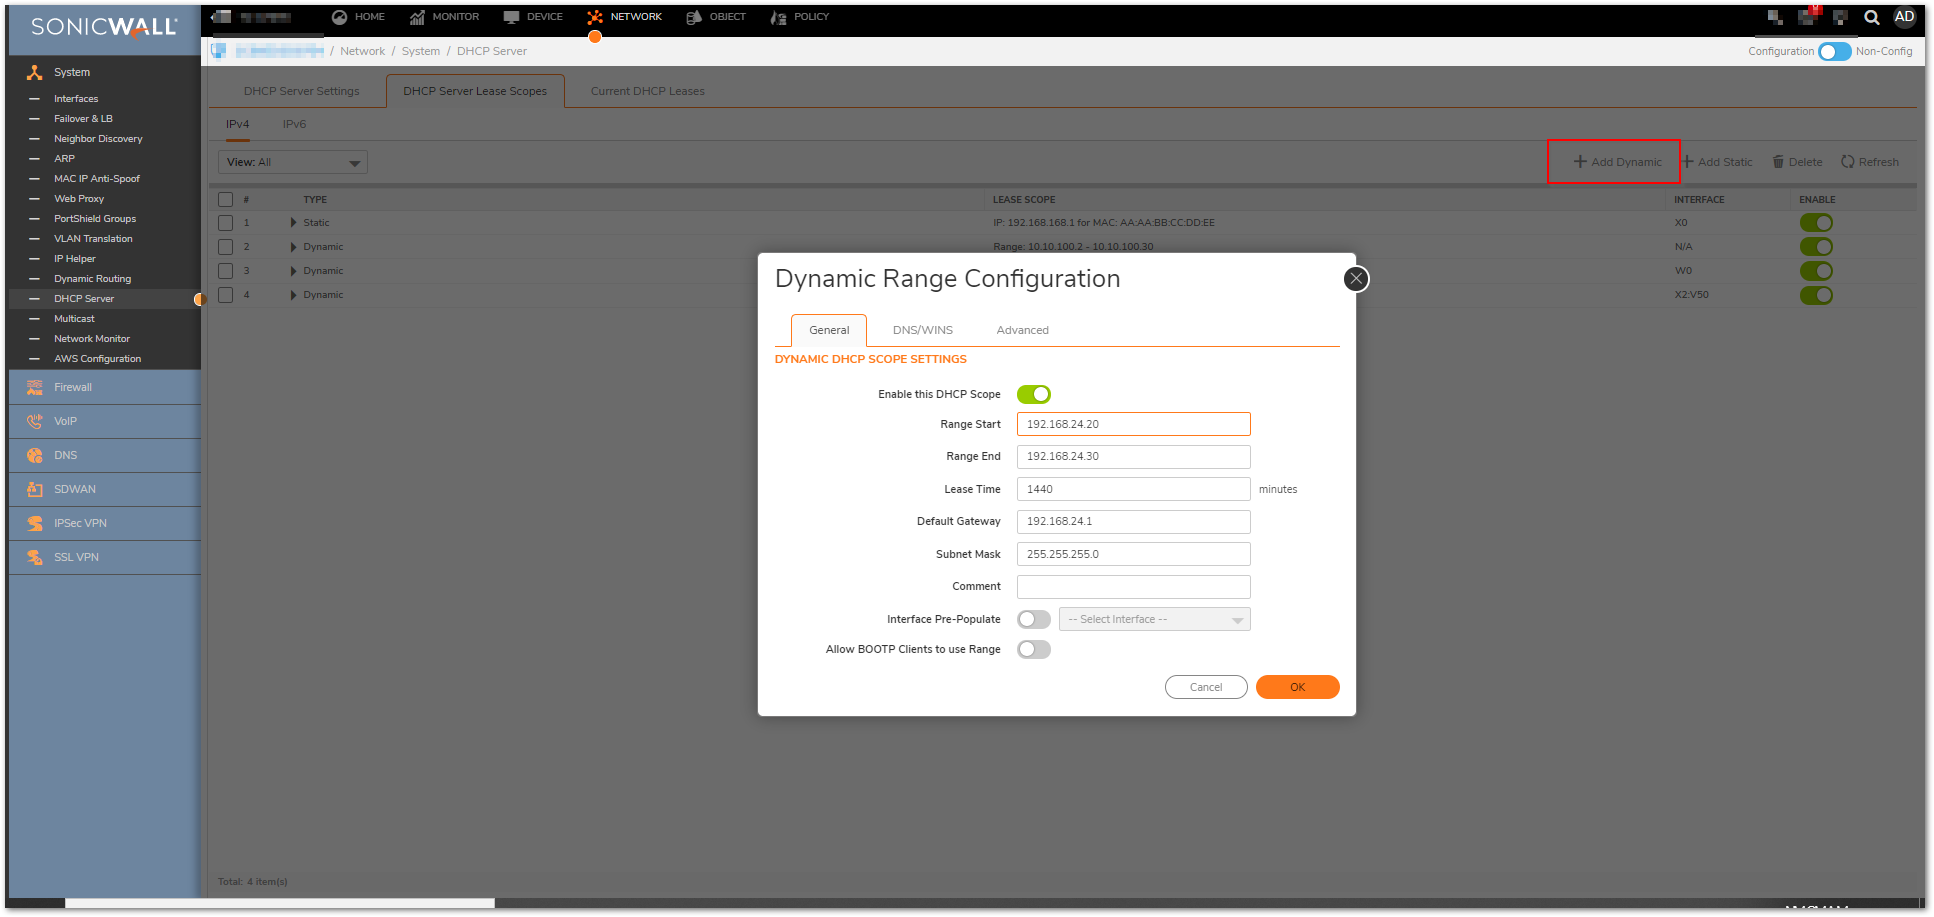Click the Cancel button in dialog
Viewport: 1934px width, 917px height.
pos(1205,687)
